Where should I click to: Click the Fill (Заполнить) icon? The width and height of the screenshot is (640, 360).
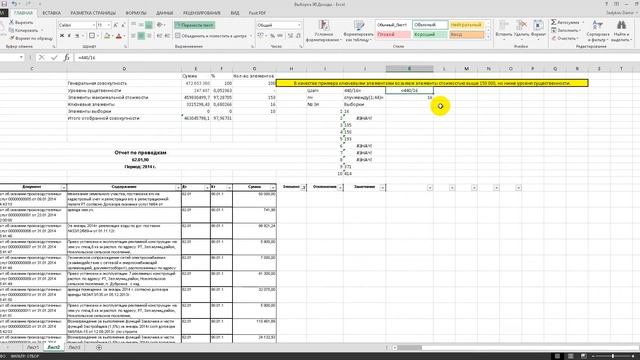pyautogui.click(x=553, y=30)
